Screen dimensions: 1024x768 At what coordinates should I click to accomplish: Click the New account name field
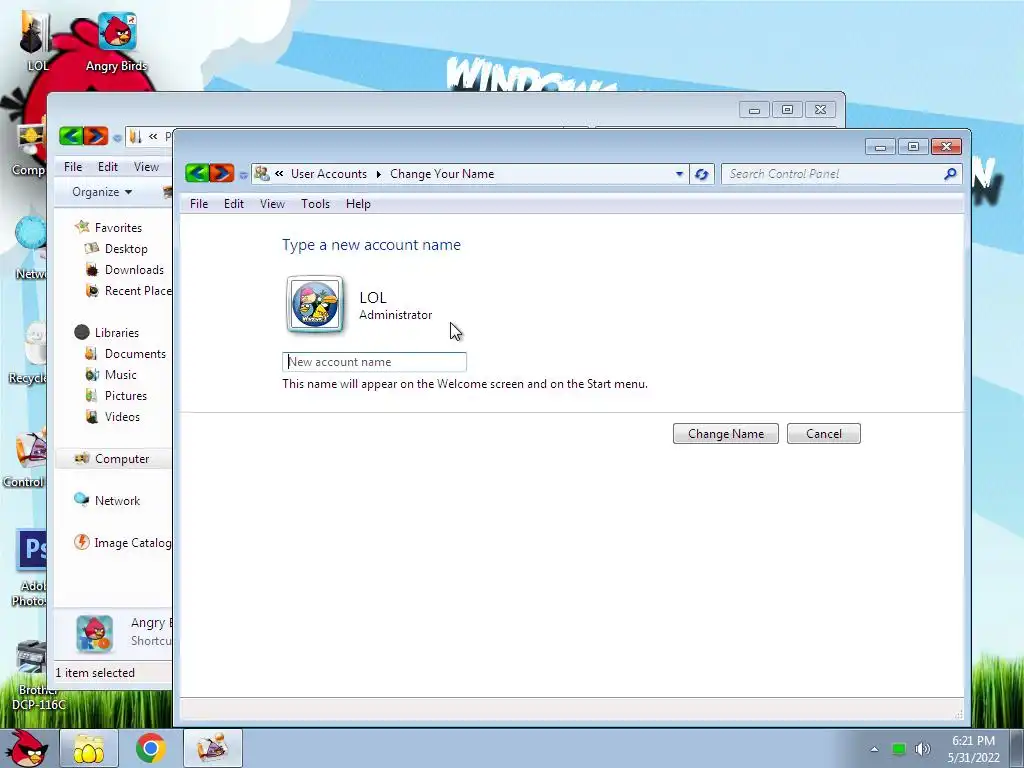coord(374,362)
